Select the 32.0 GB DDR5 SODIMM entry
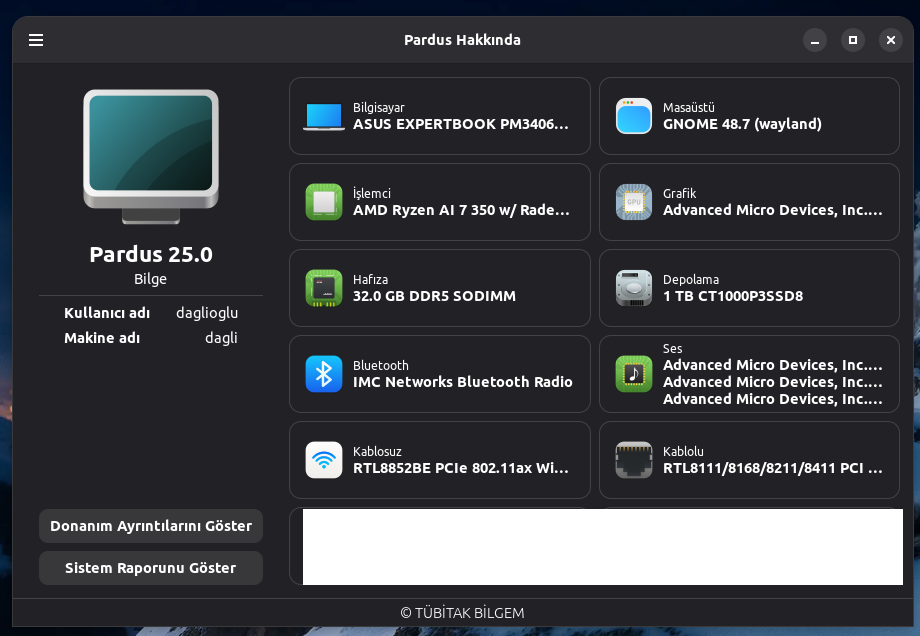This screenshot has height=636, width=920. [434, 297]
